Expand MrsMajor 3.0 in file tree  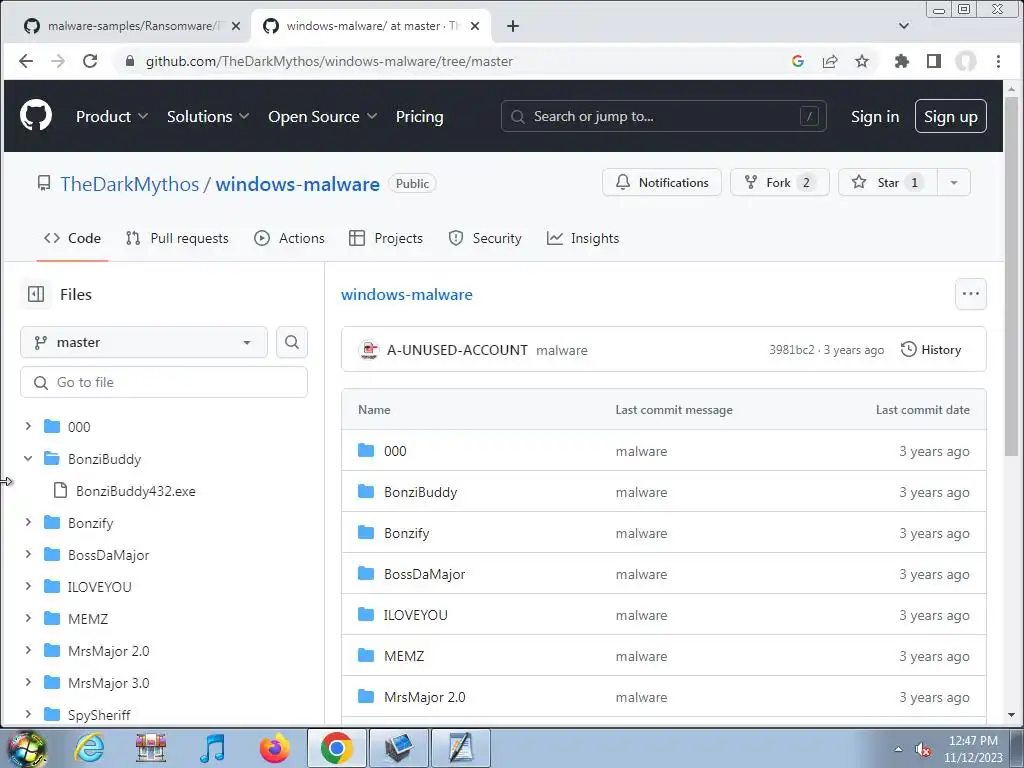coord(28,682)
